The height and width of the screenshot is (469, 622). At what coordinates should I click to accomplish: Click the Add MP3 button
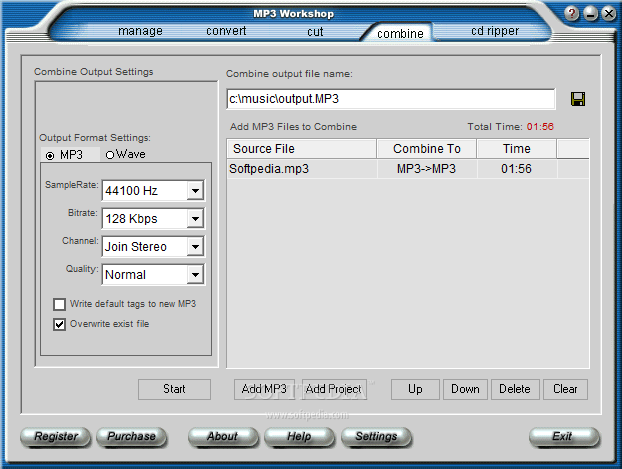click(x=264, y=389)
